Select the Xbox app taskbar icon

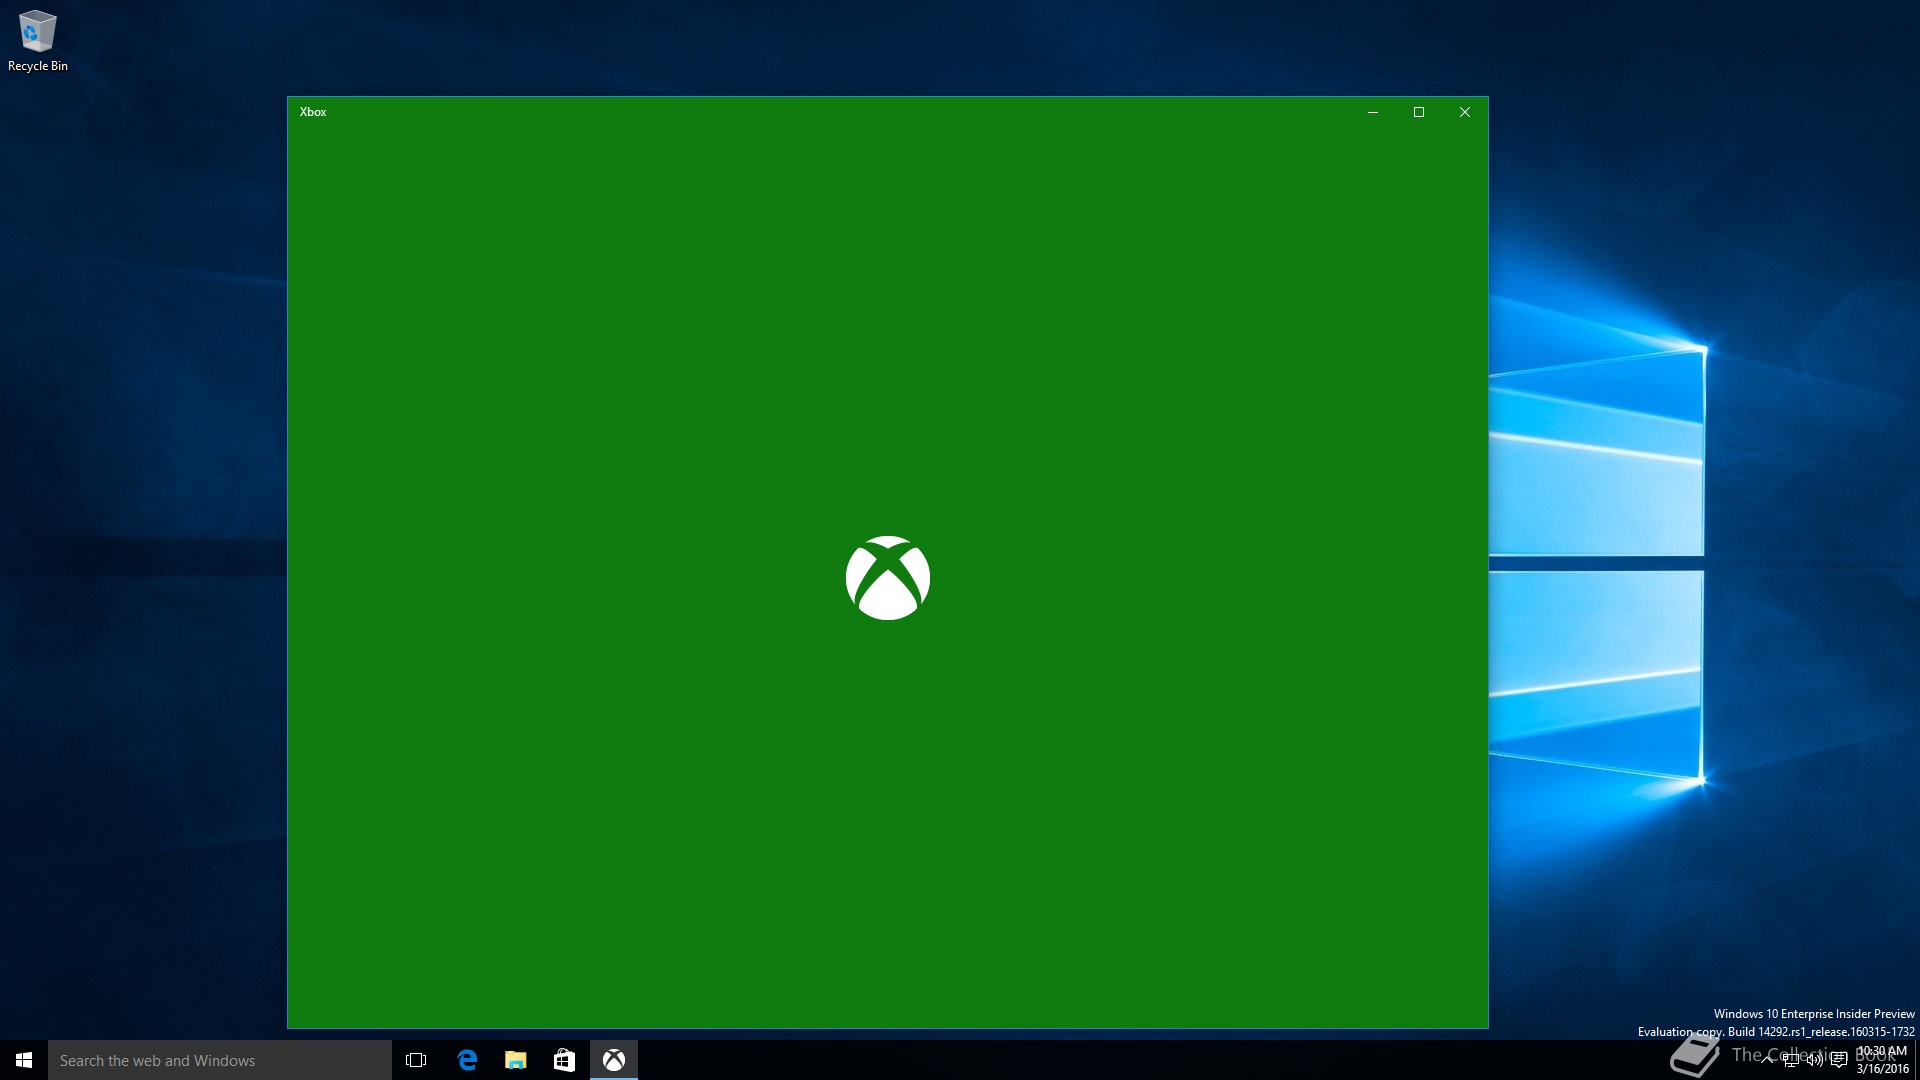(614, 1060)
